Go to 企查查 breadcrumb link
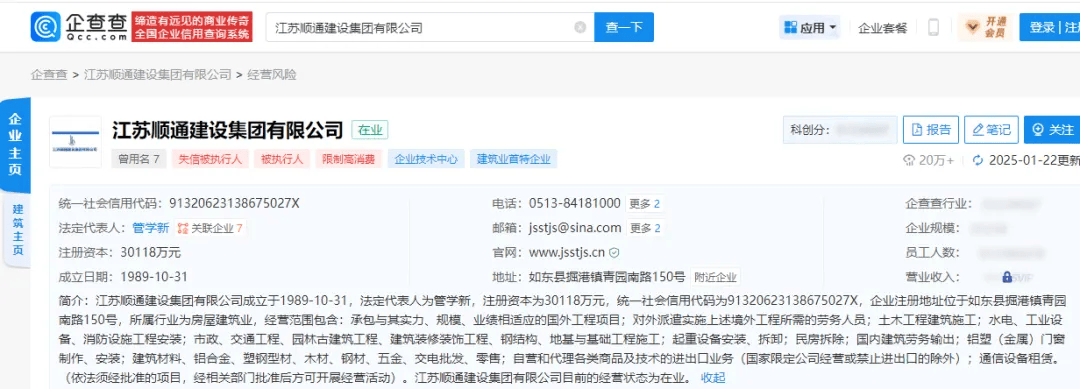Viewport: 1080px width, 389px height. pyautogui.click(x=49, y=75)
